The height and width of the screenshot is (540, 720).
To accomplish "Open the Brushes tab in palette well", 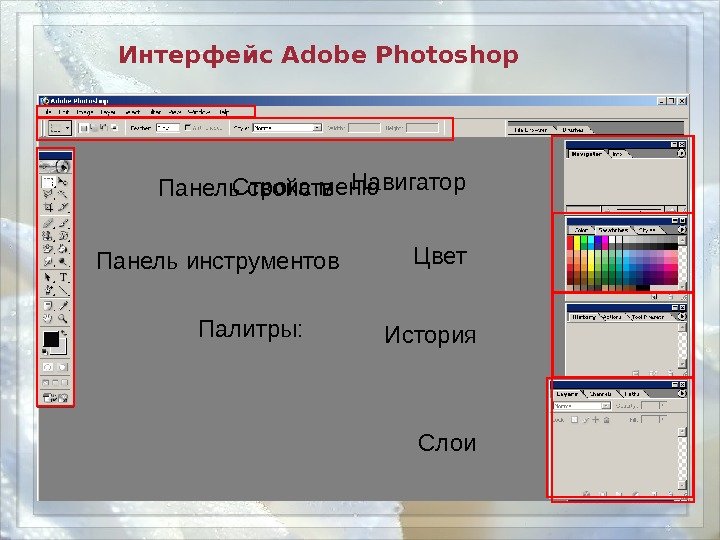I will tap(573, 130).
